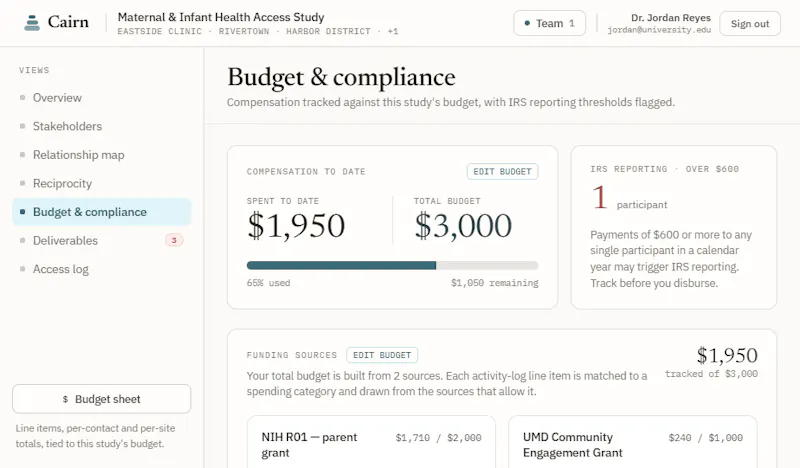The height and width of the screenshot is (468, 800).
Task: Sign out of the account
Action: click(x=749, y=23)
